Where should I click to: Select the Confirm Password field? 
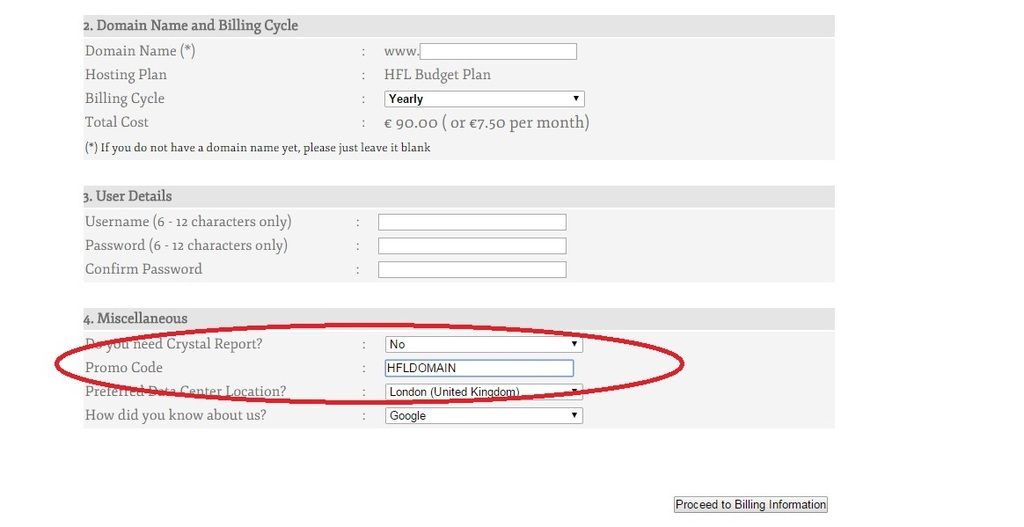(472, 270)
